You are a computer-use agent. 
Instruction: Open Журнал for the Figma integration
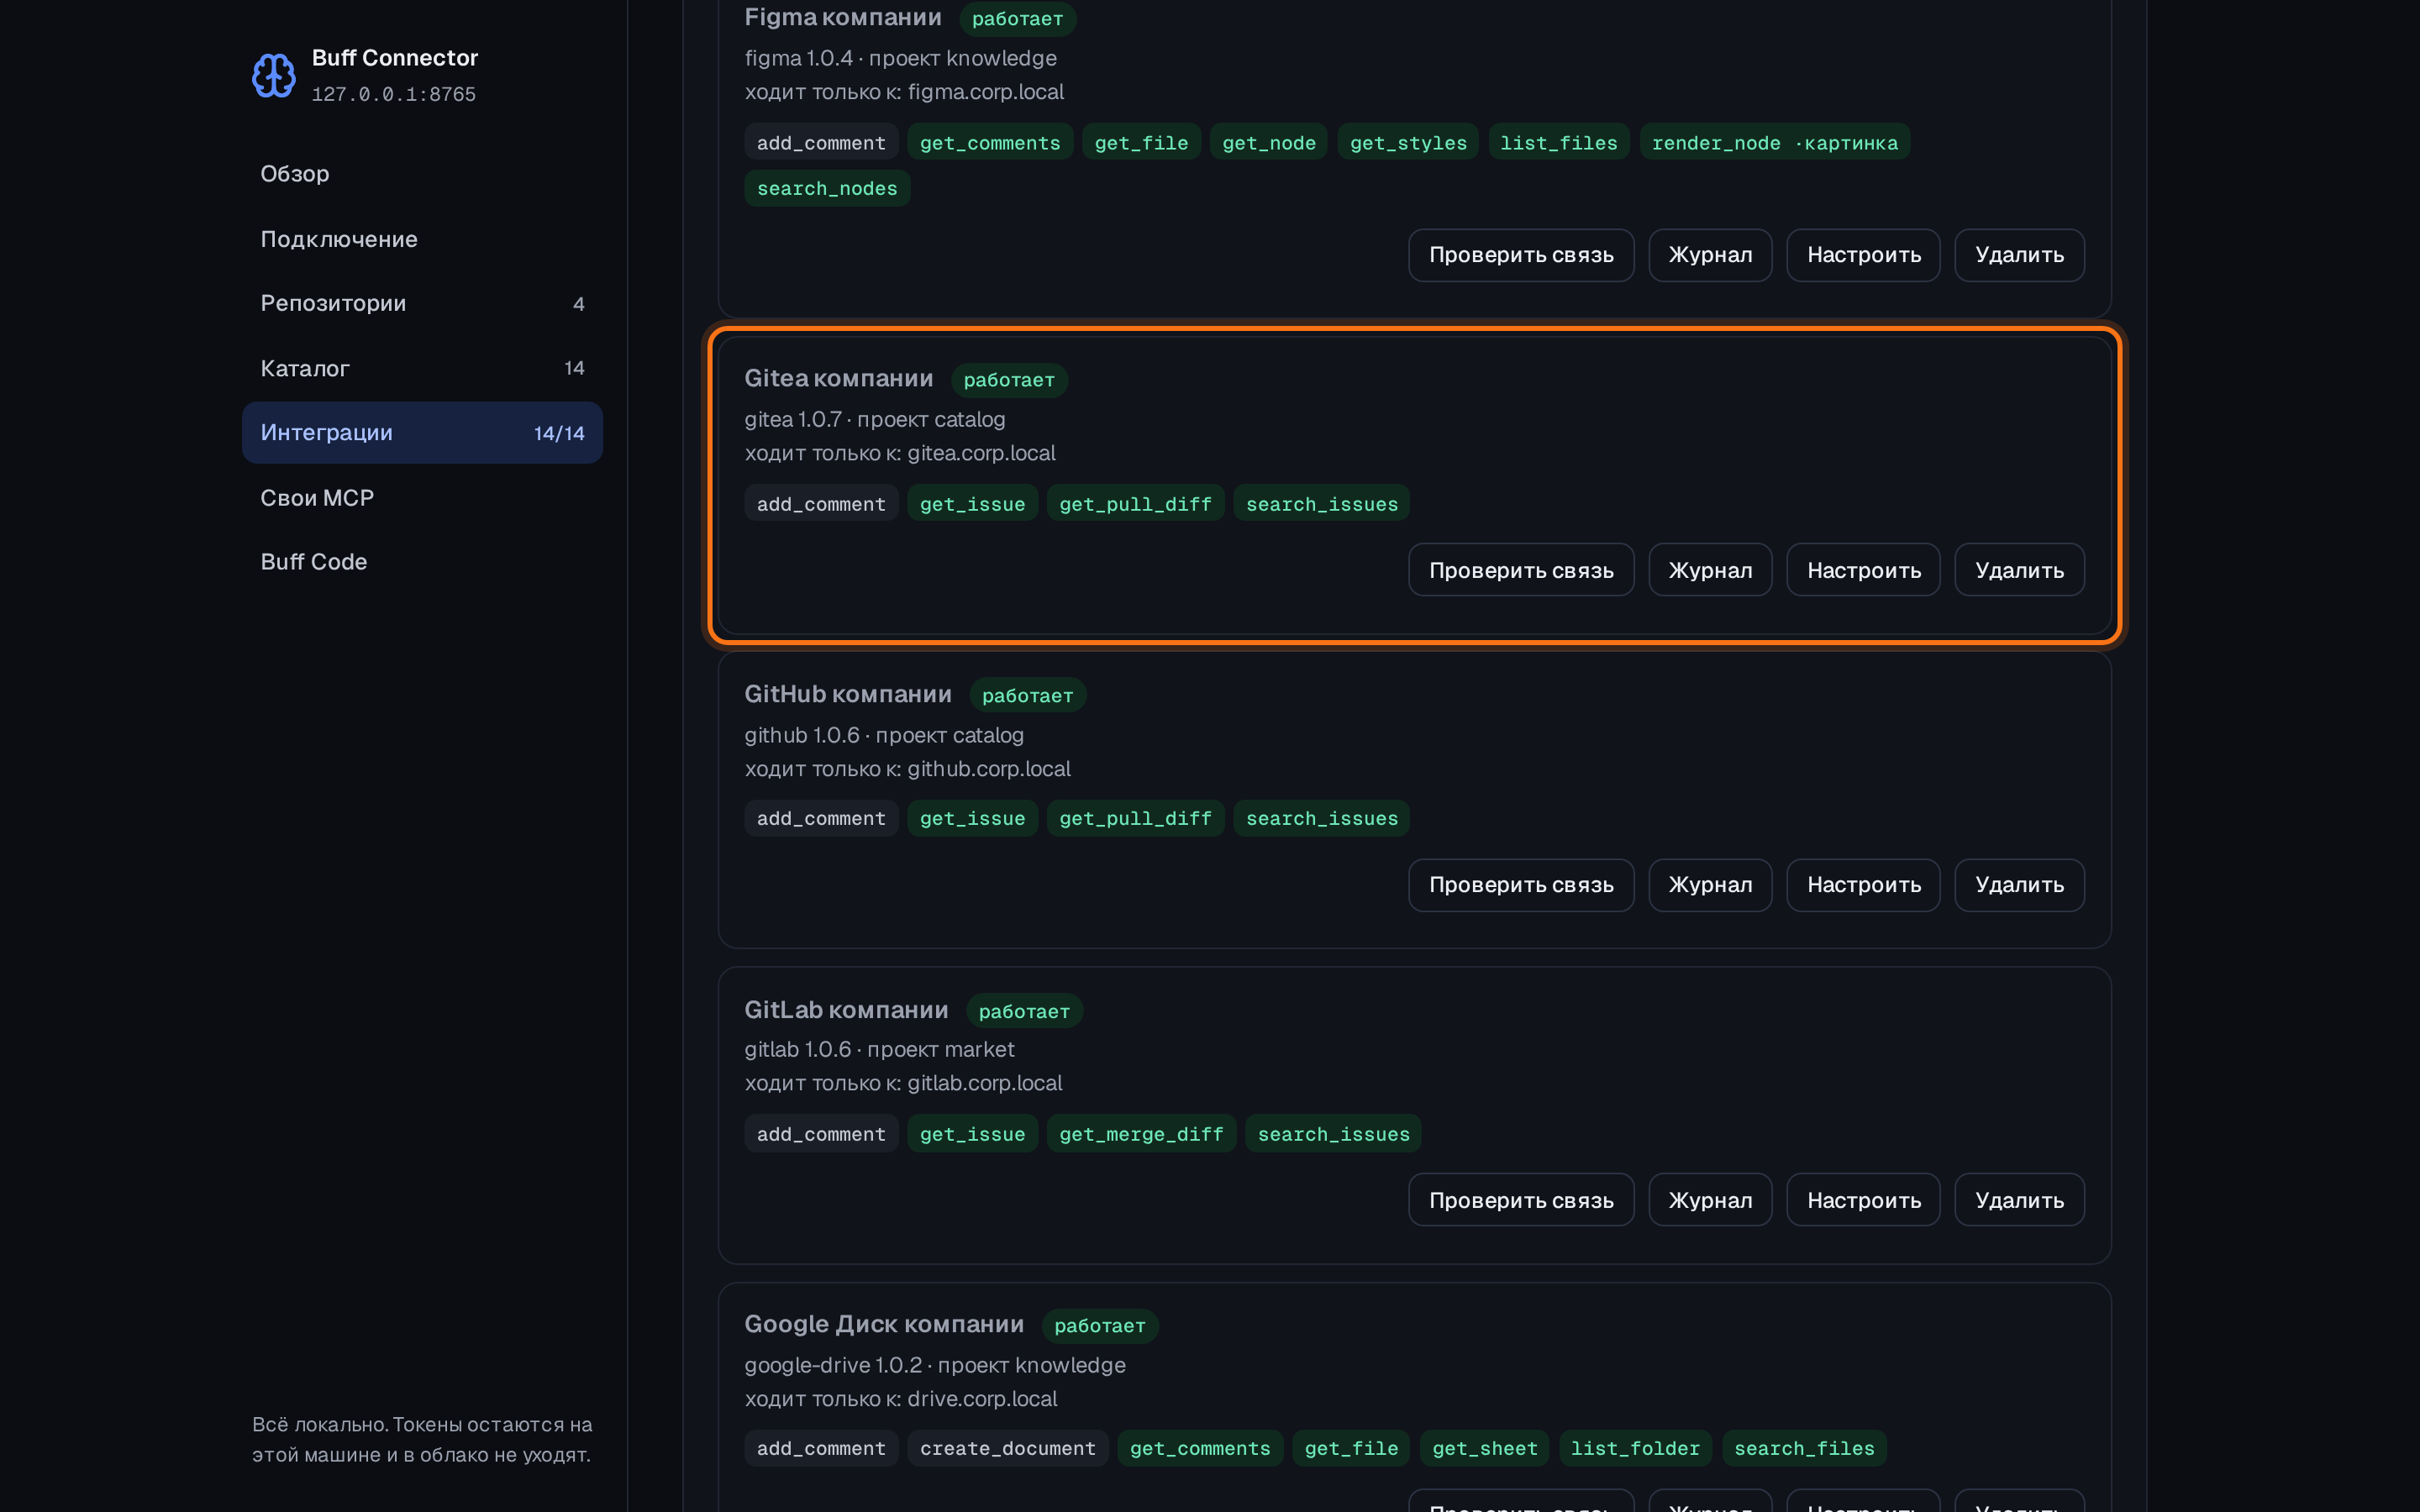(1710, 255)
